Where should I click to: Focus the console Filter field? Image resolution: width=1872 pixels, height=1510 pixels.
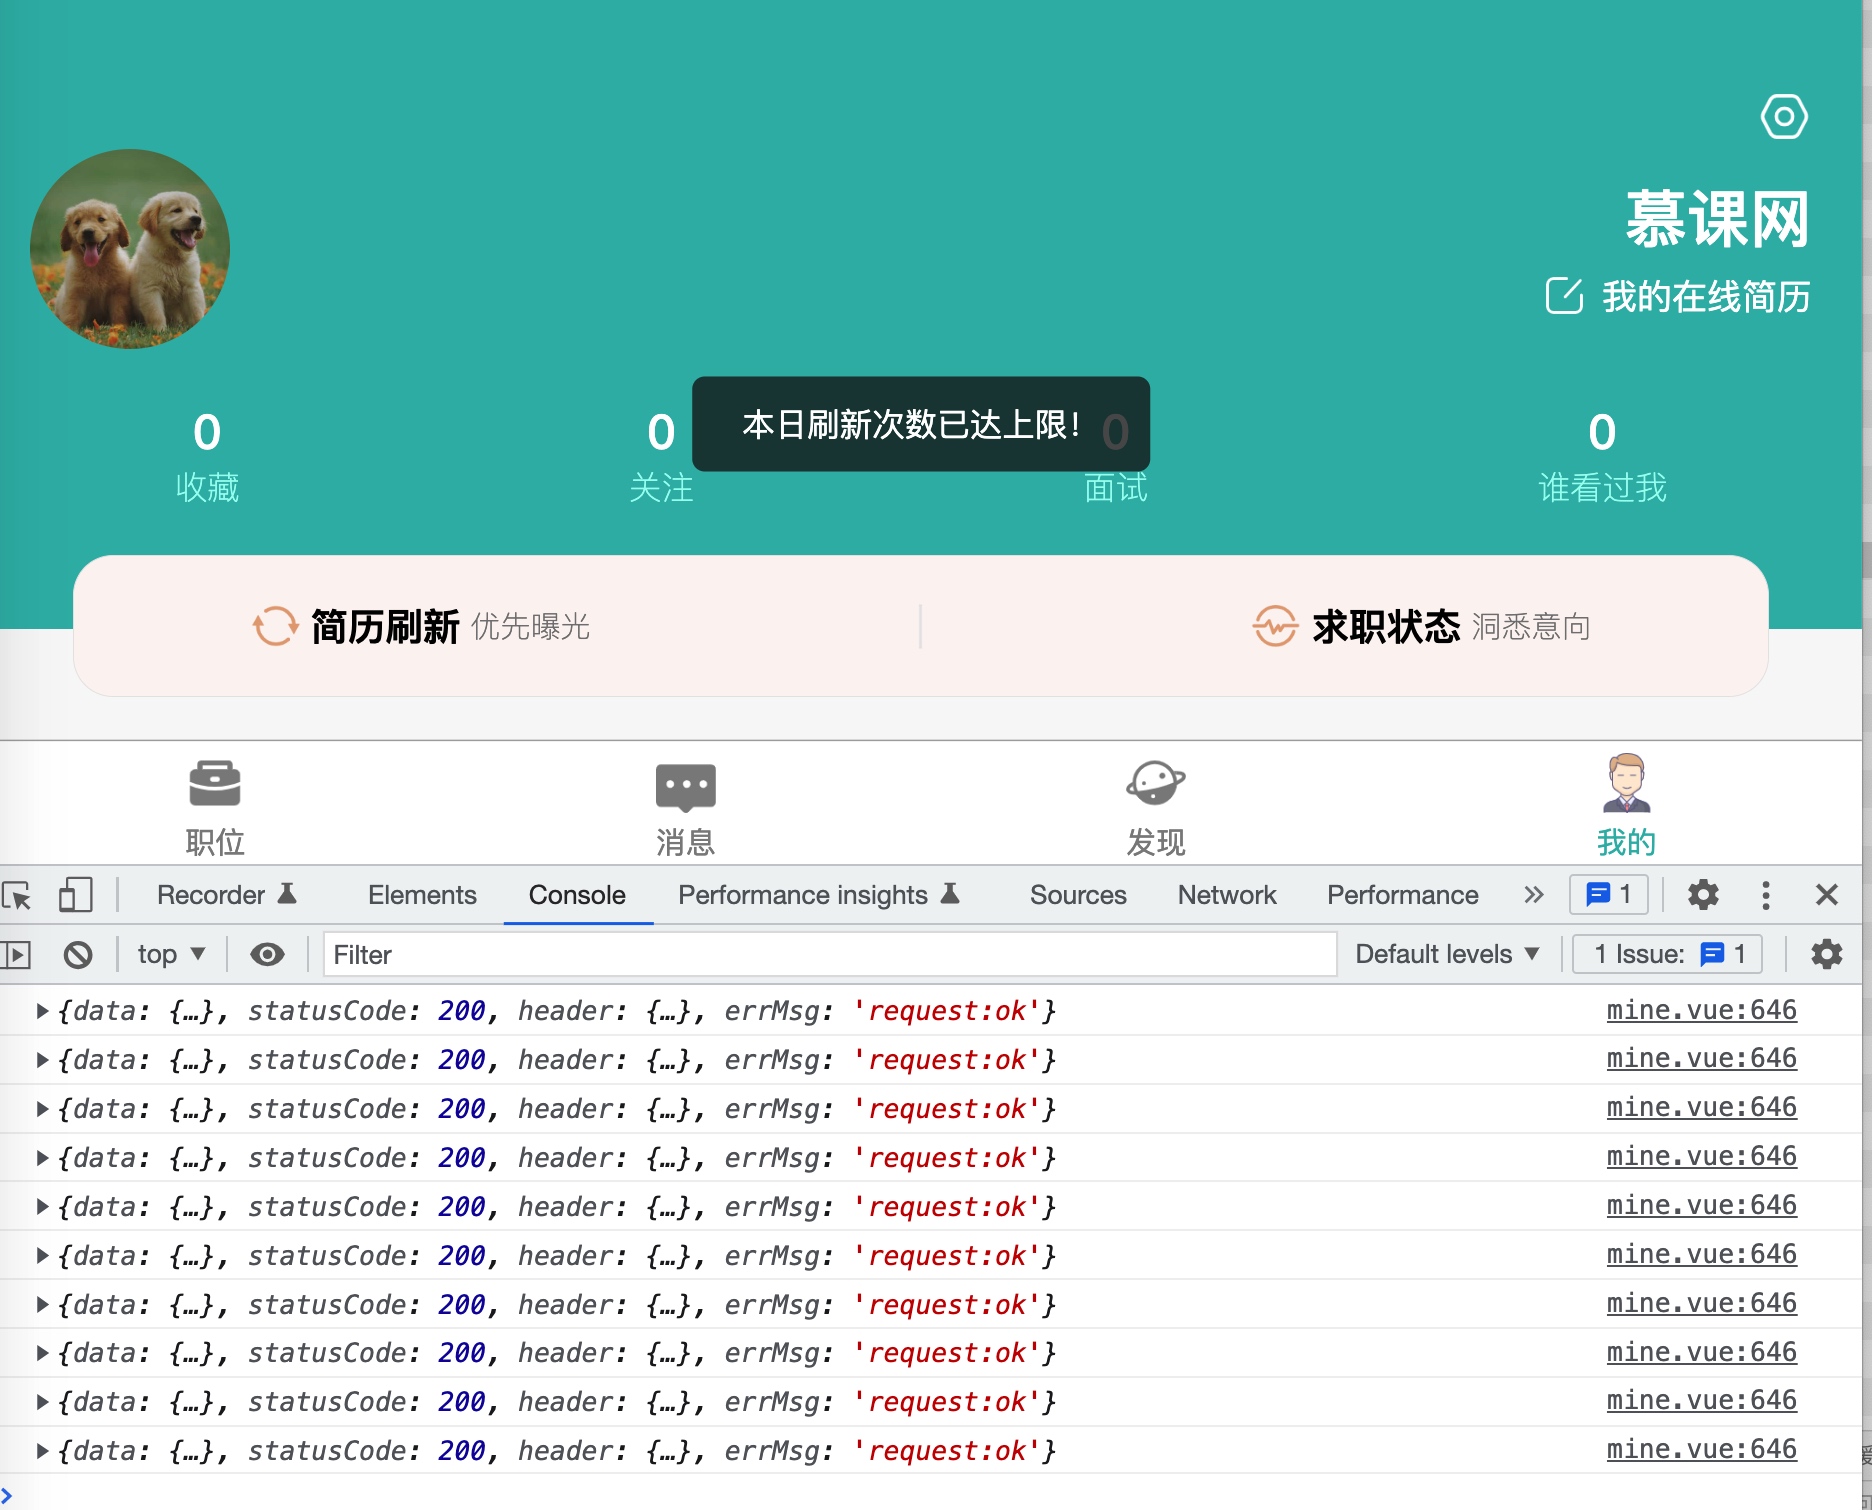click(x=830, y=955)
